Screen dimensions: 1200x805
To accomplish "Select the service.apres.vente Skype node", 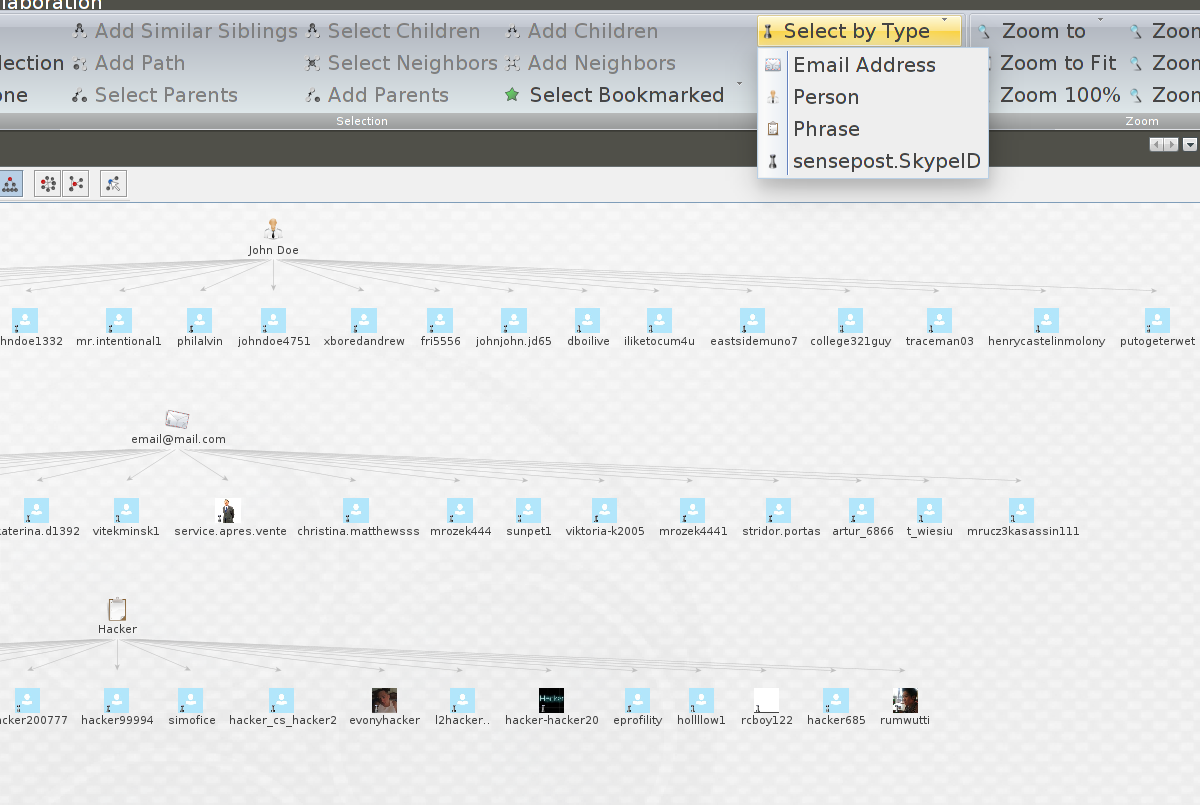I will coord(228,510).
